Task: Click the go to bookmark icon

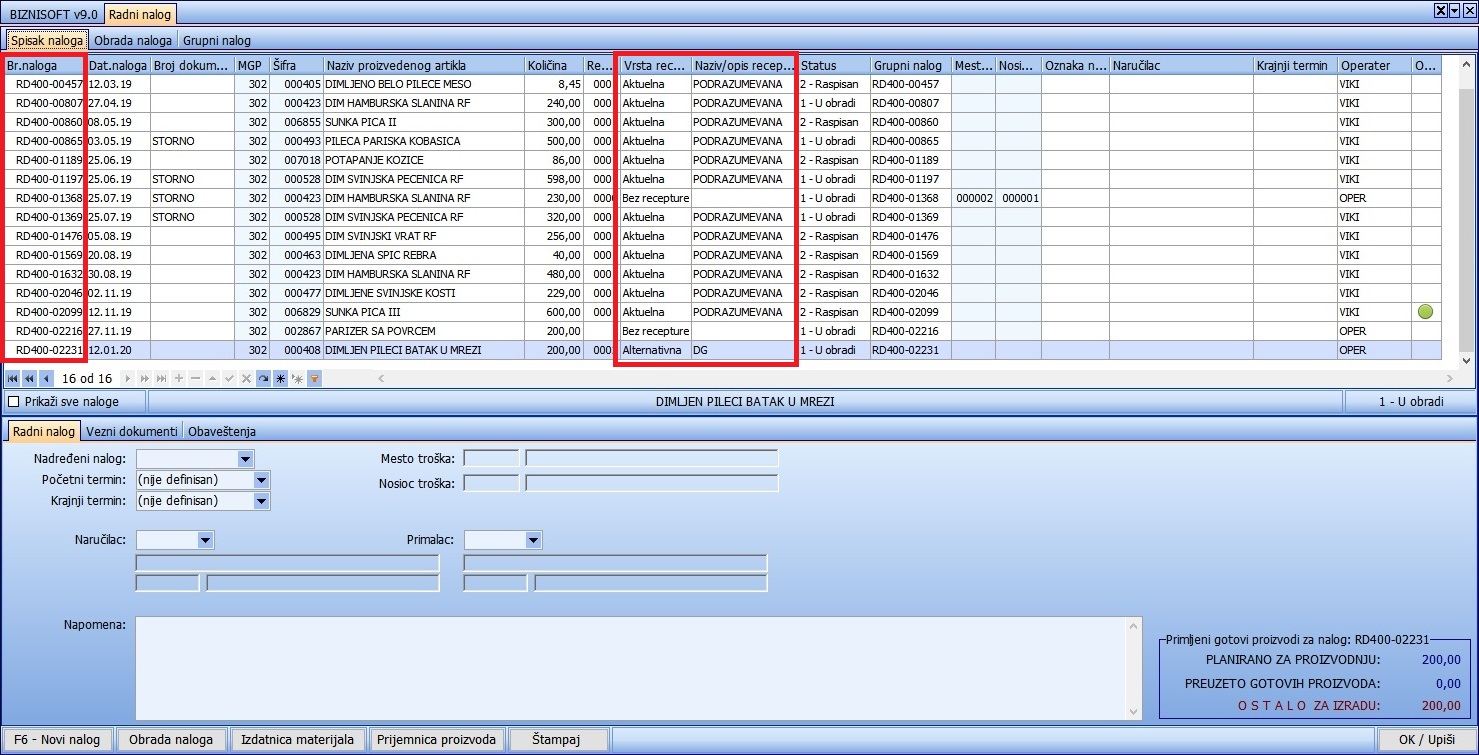Action: pyautogui.click(x=297, y=379)
